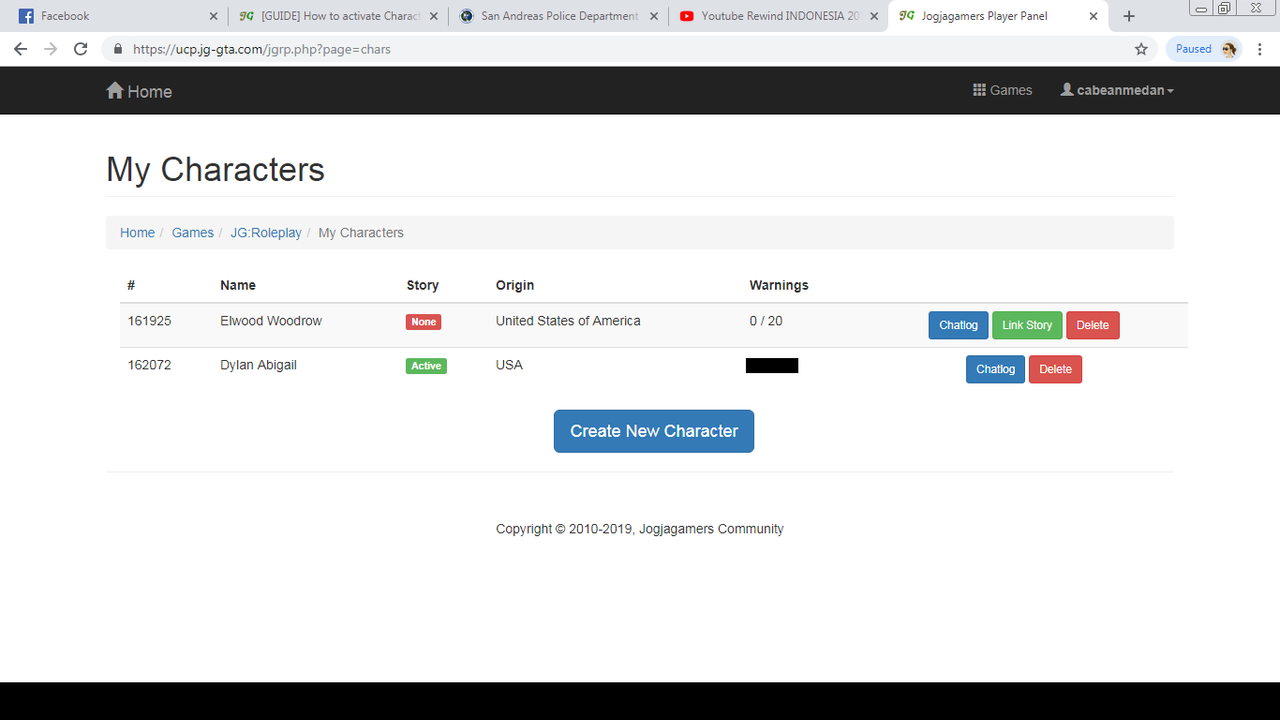Bookmark this page with star icon
The image size is (1280, 720).
pyautogui.click(x=1141, y=49)
